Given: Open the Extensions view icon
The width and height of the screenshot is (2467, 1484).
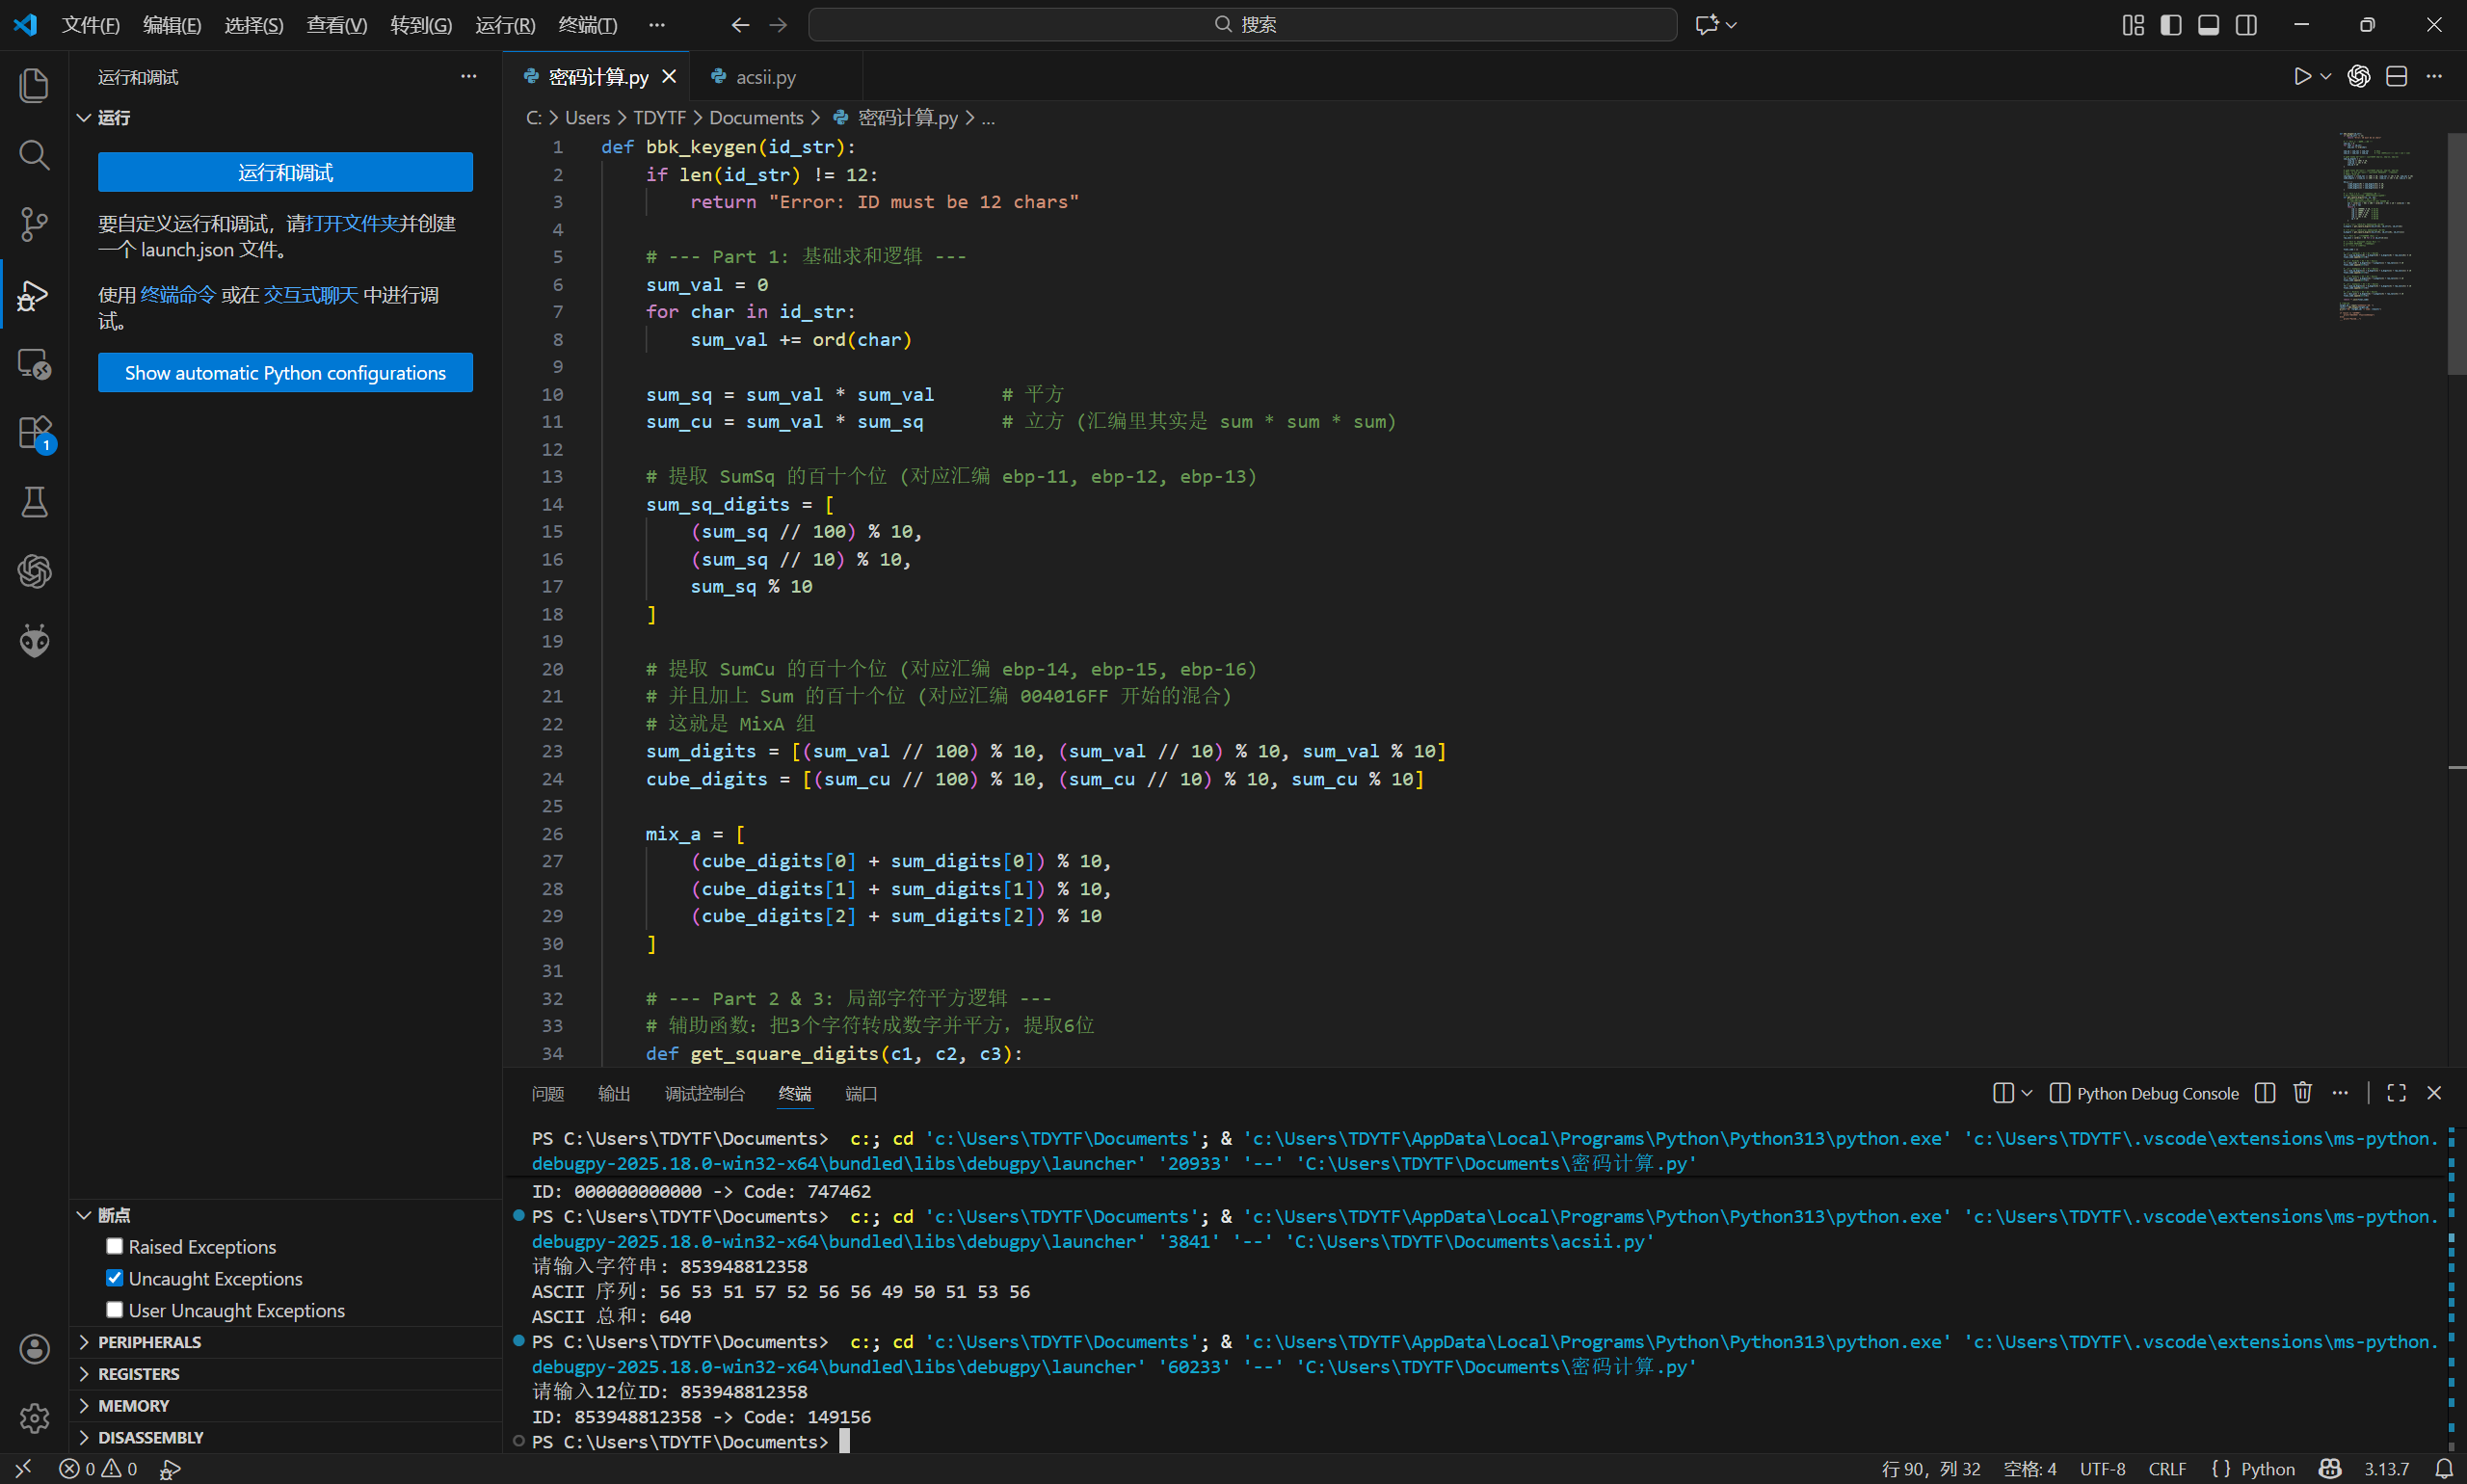Looking at the screenshot, I should click(34, 433).
